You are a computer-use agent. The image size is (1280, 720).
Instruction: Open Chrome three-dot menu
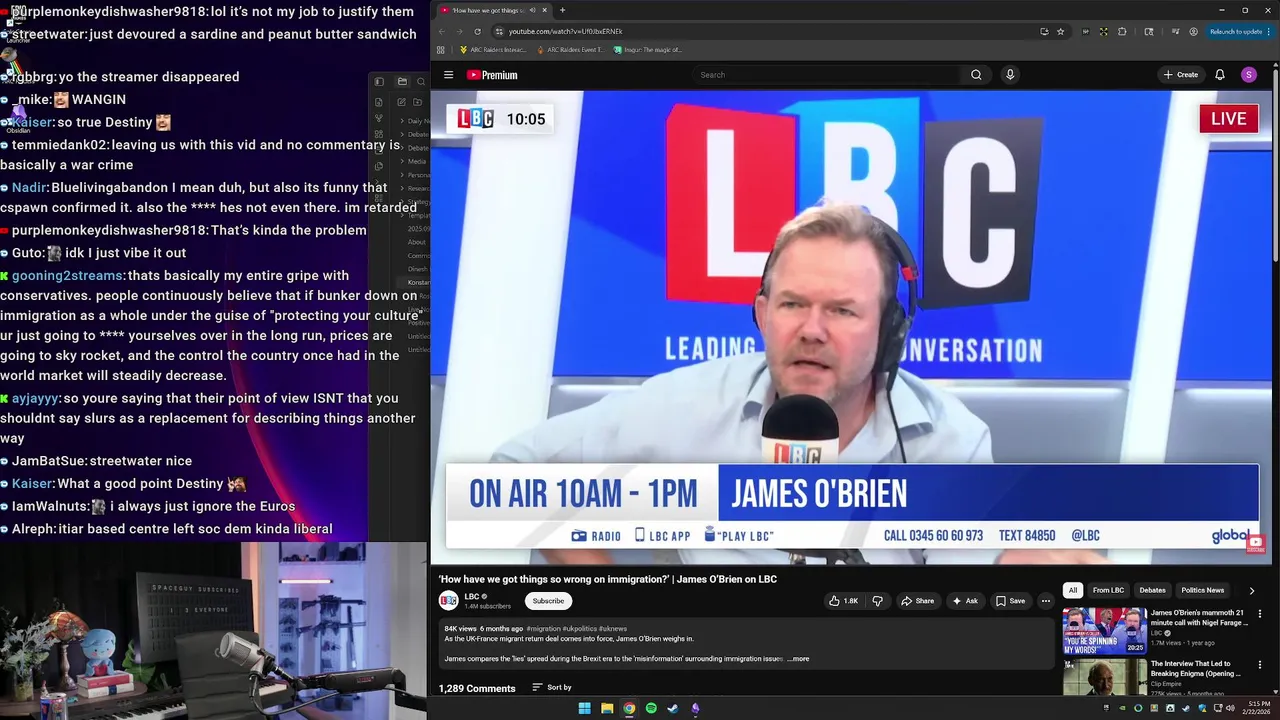click(1271, 31)
